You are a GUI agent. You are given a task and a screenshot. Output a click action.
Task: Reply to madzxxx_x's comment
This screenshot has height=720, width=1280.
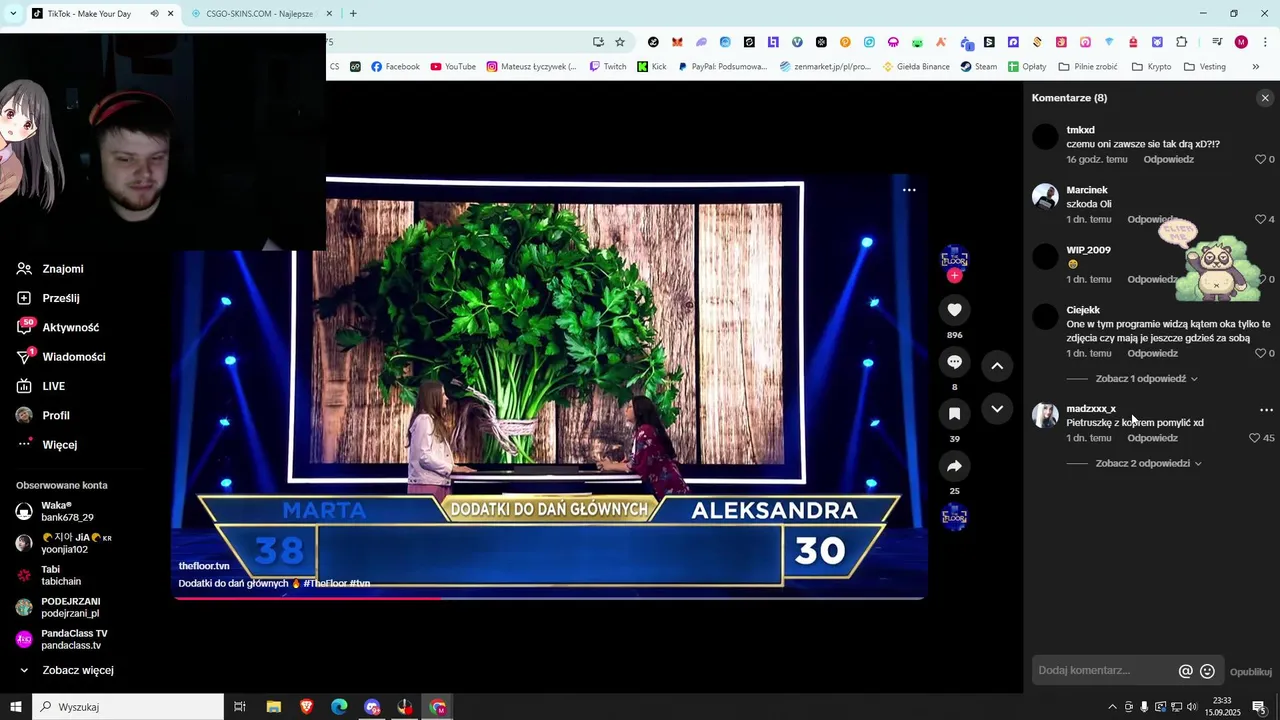click(x=1152, y=438)
